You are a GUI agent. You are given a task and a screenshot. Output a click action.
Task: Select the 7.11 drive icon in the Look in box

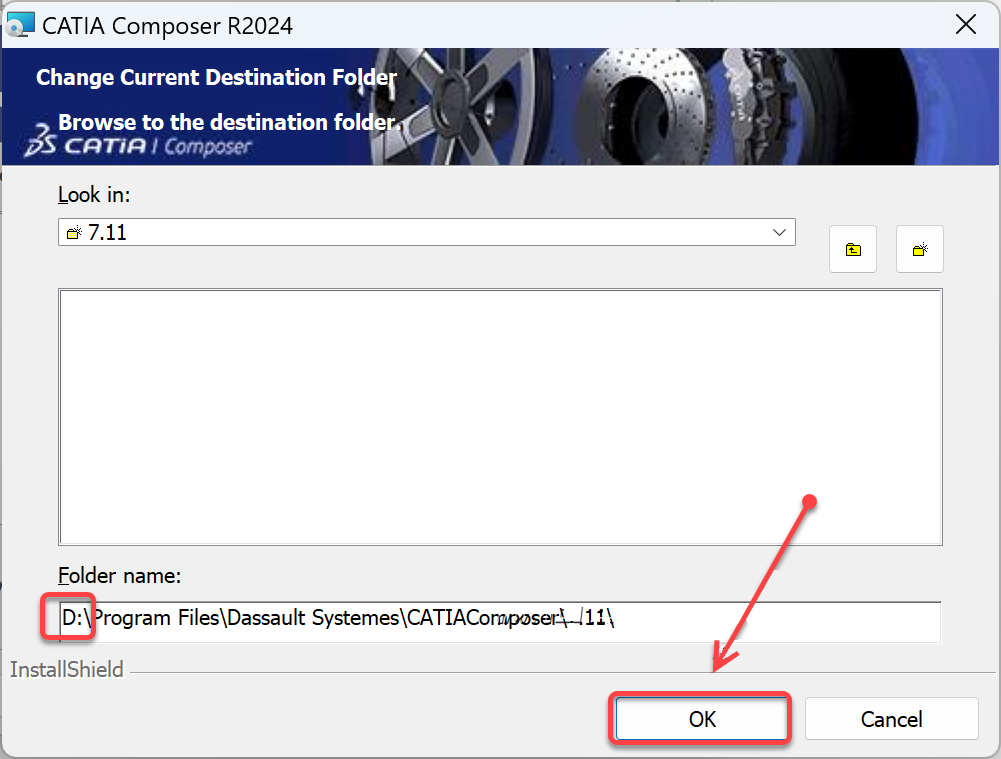(73, 231)
